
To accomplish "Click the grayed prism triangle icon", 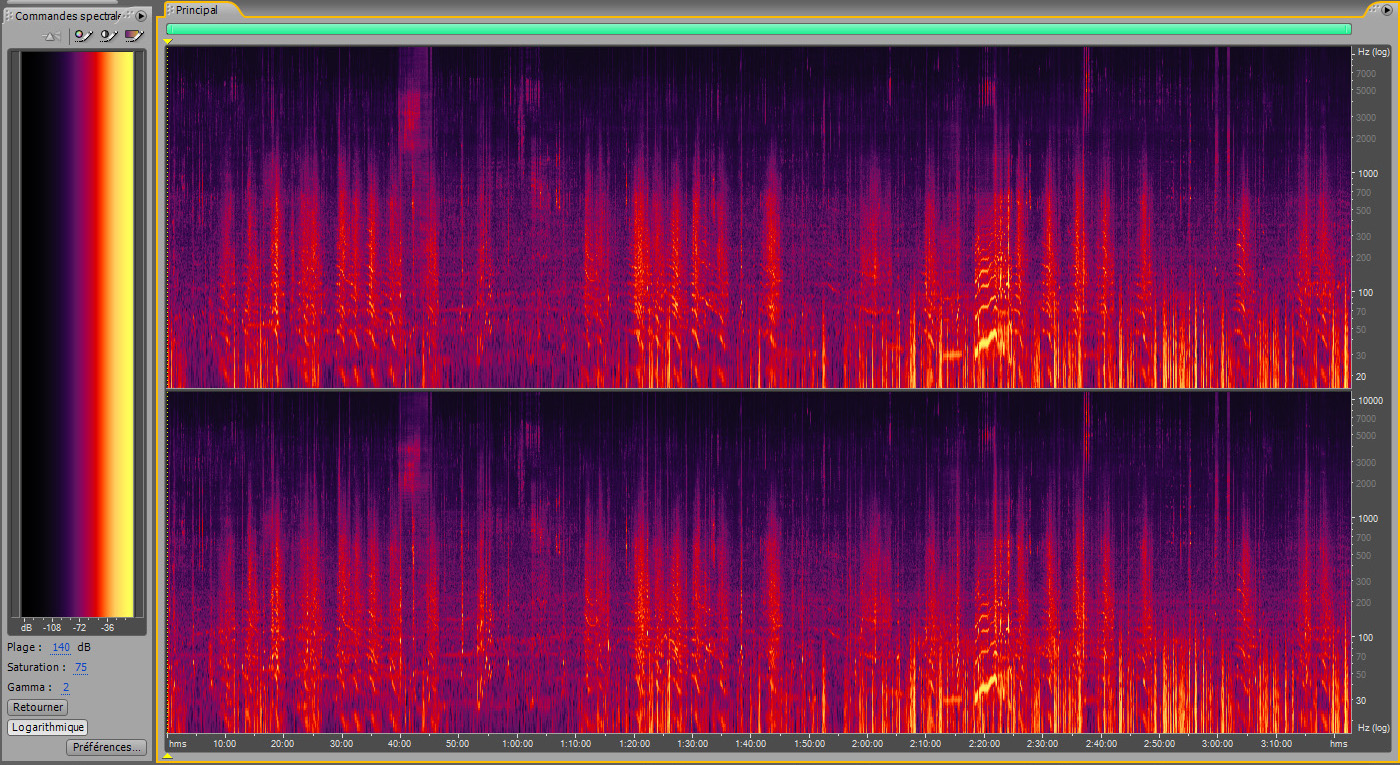I will coord(52,36).
